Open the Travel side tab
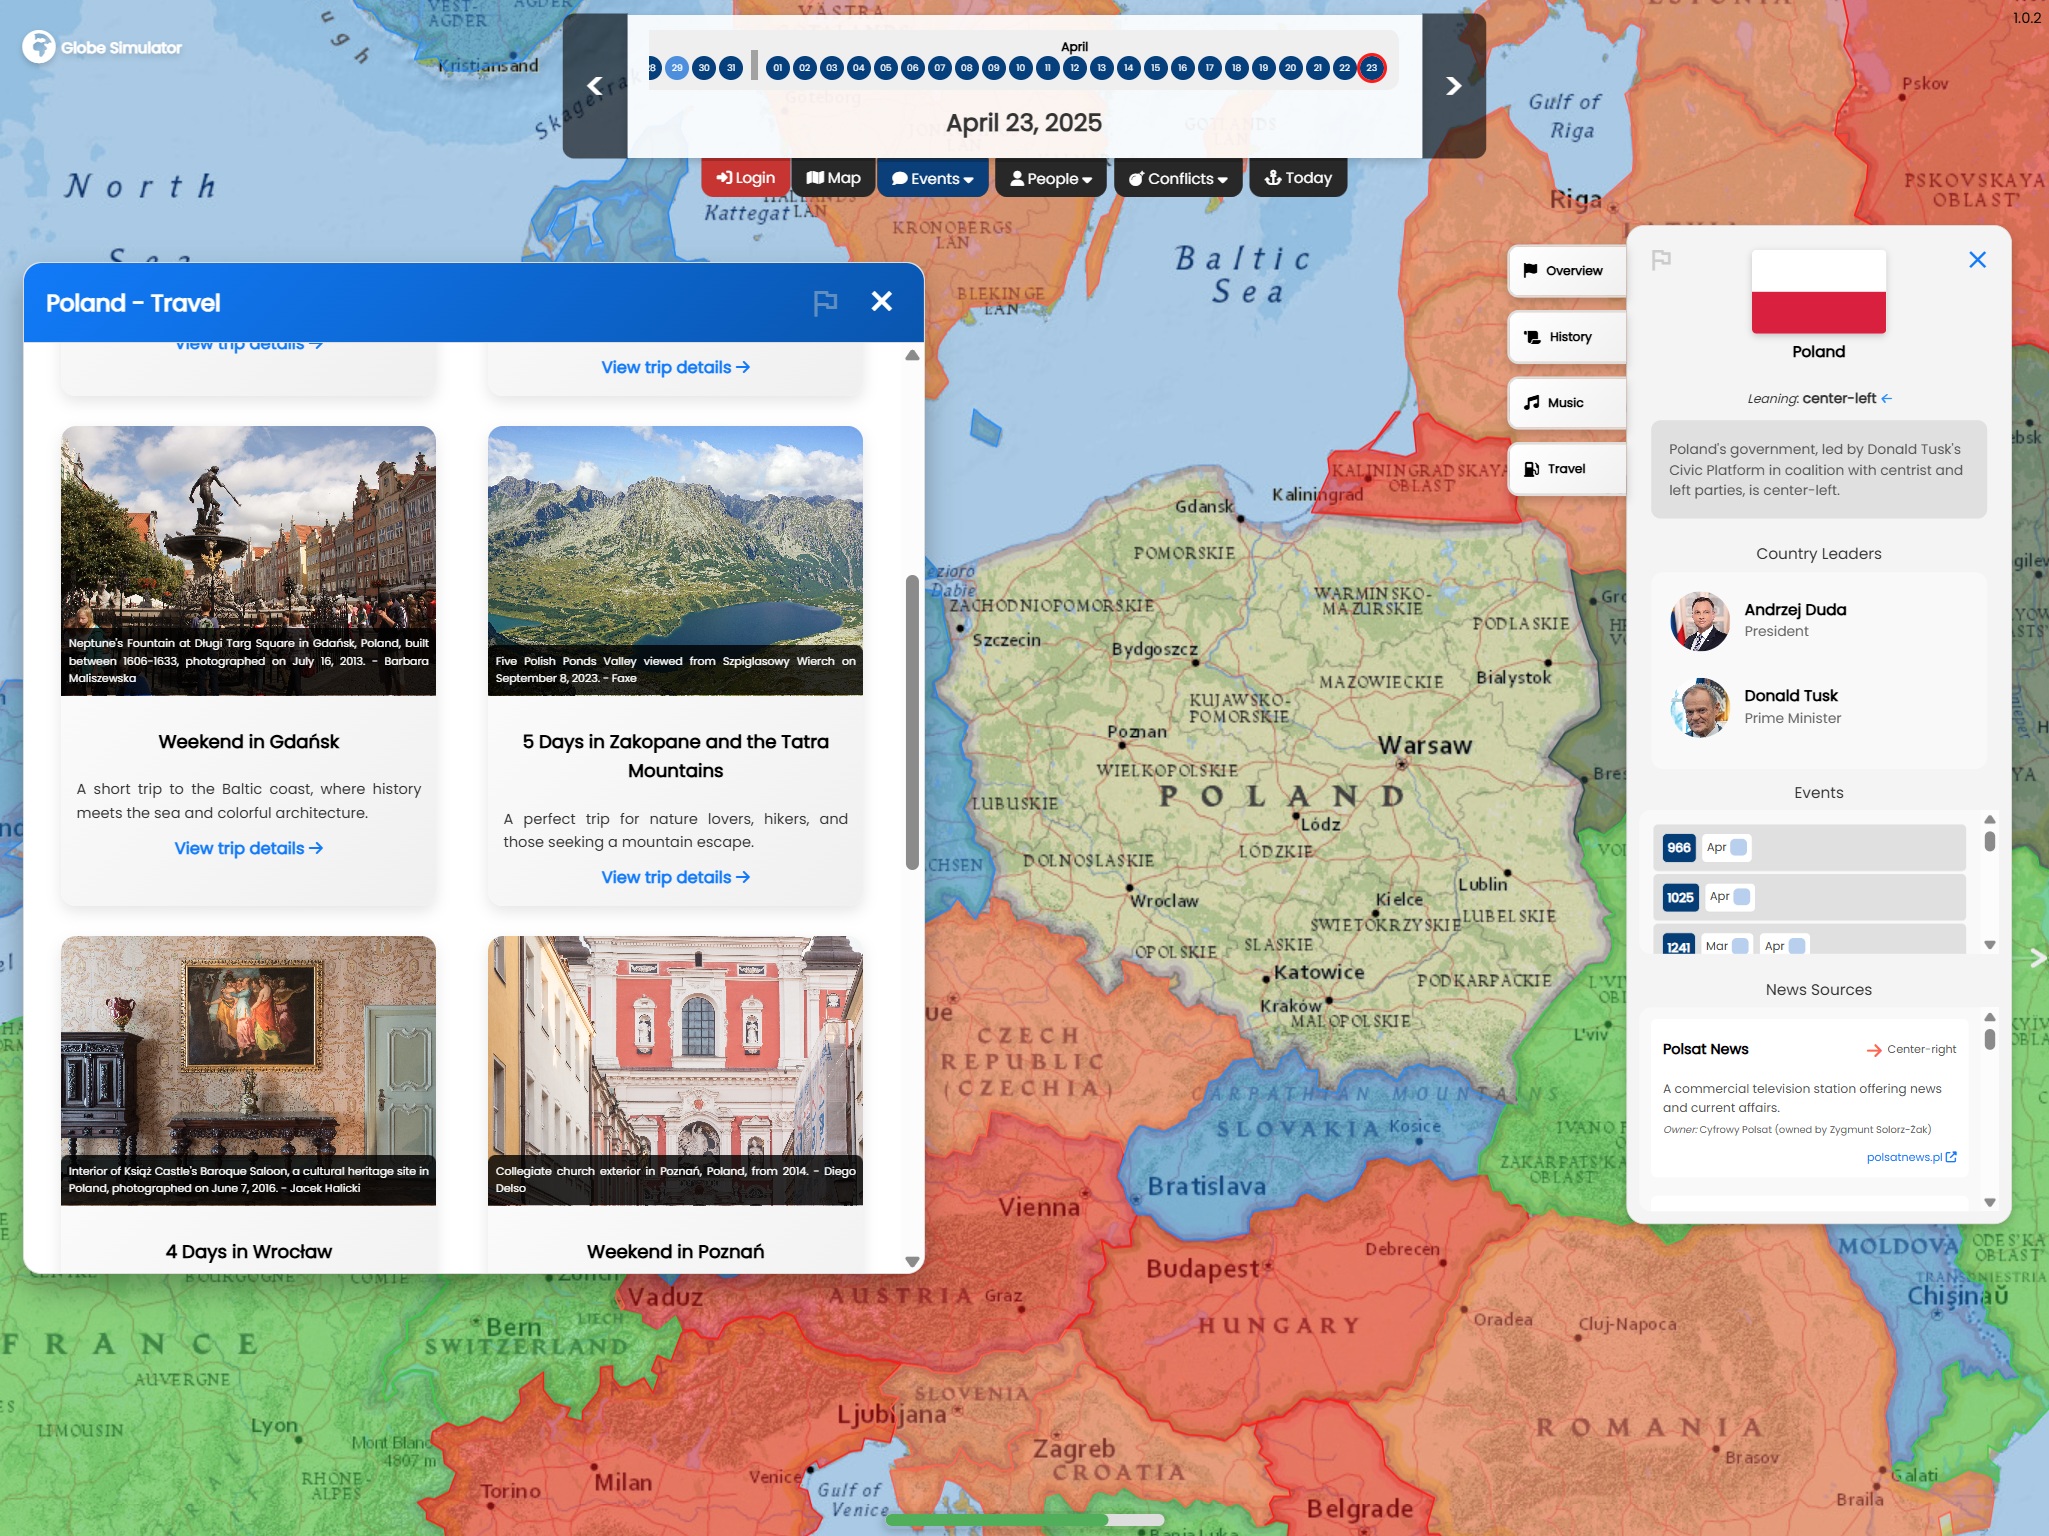2049x1536 pixels. click(1566, 469)
